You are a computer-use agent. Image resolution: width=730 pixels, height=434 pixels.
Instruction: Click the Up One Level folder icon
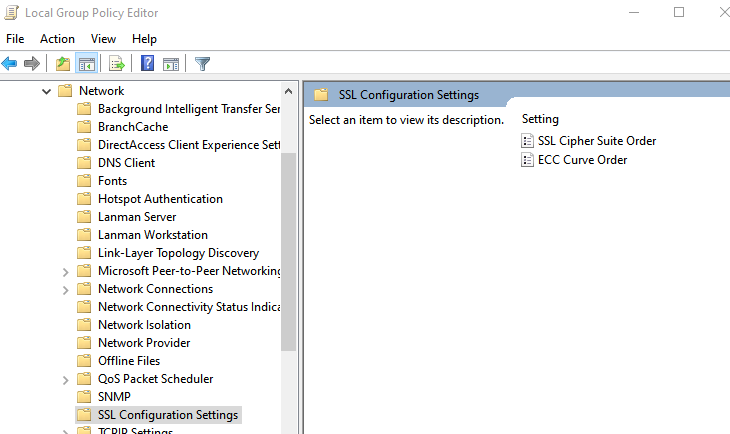click(x=63, y=63)
